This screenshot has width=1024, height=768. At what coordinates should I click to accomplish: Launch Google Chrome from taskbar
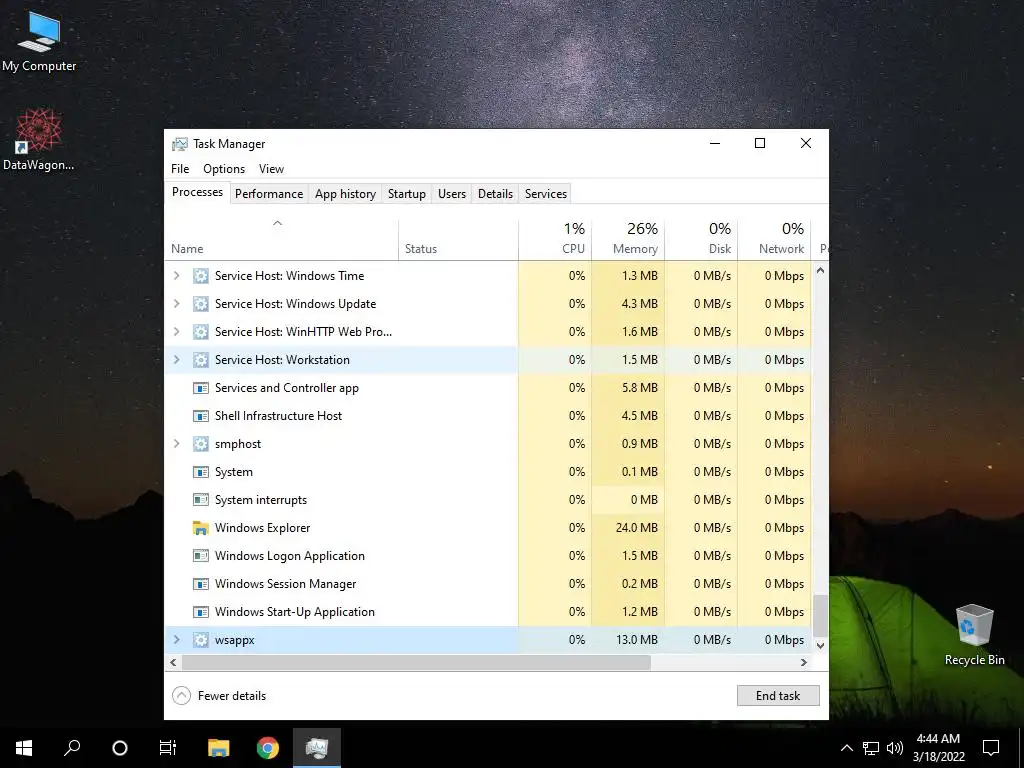coord(268,748)
